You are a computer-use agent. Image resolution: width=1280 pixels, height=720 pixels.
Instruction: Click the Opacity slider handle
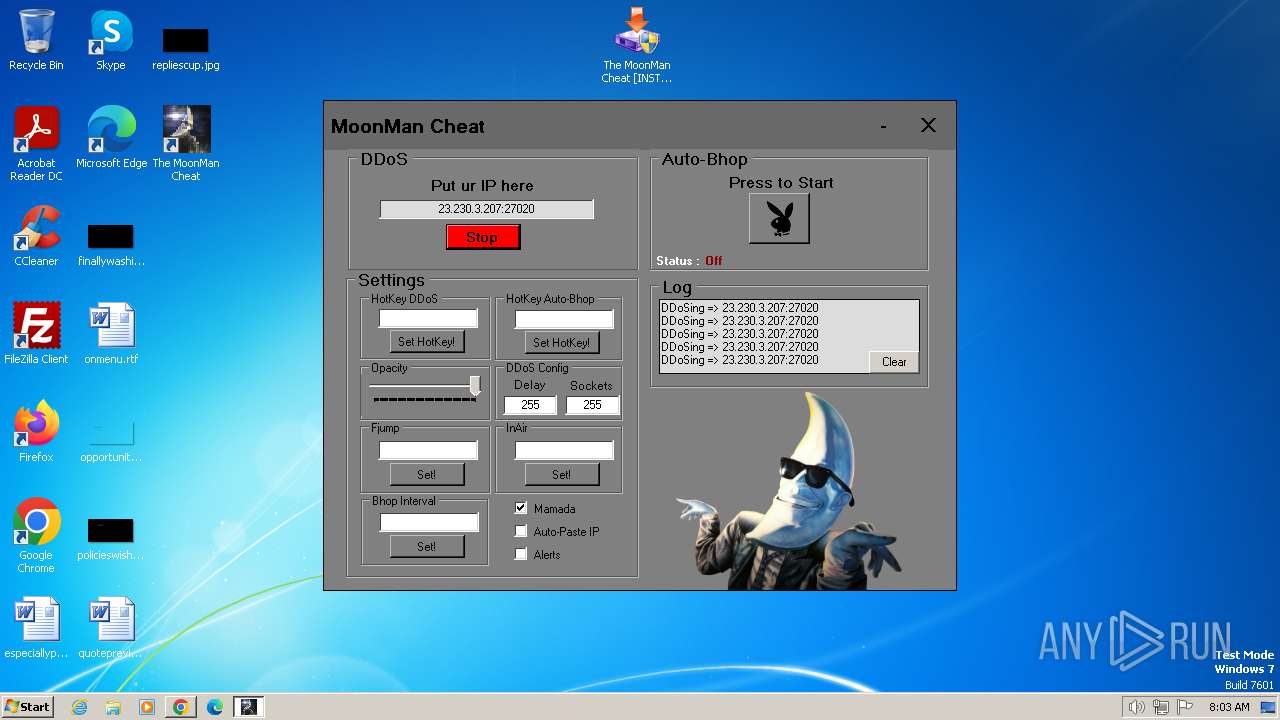[x=475, y=386]
